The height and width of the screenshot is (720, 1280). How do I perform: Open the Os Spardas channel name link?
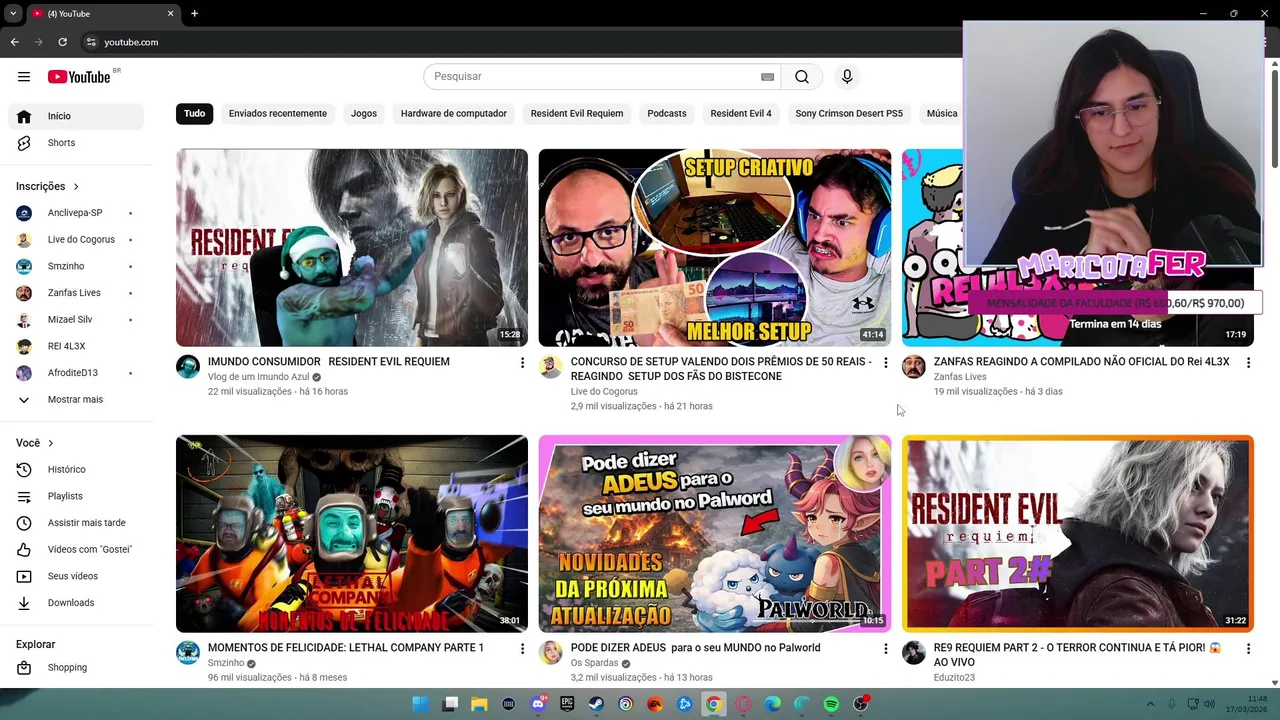594,663
